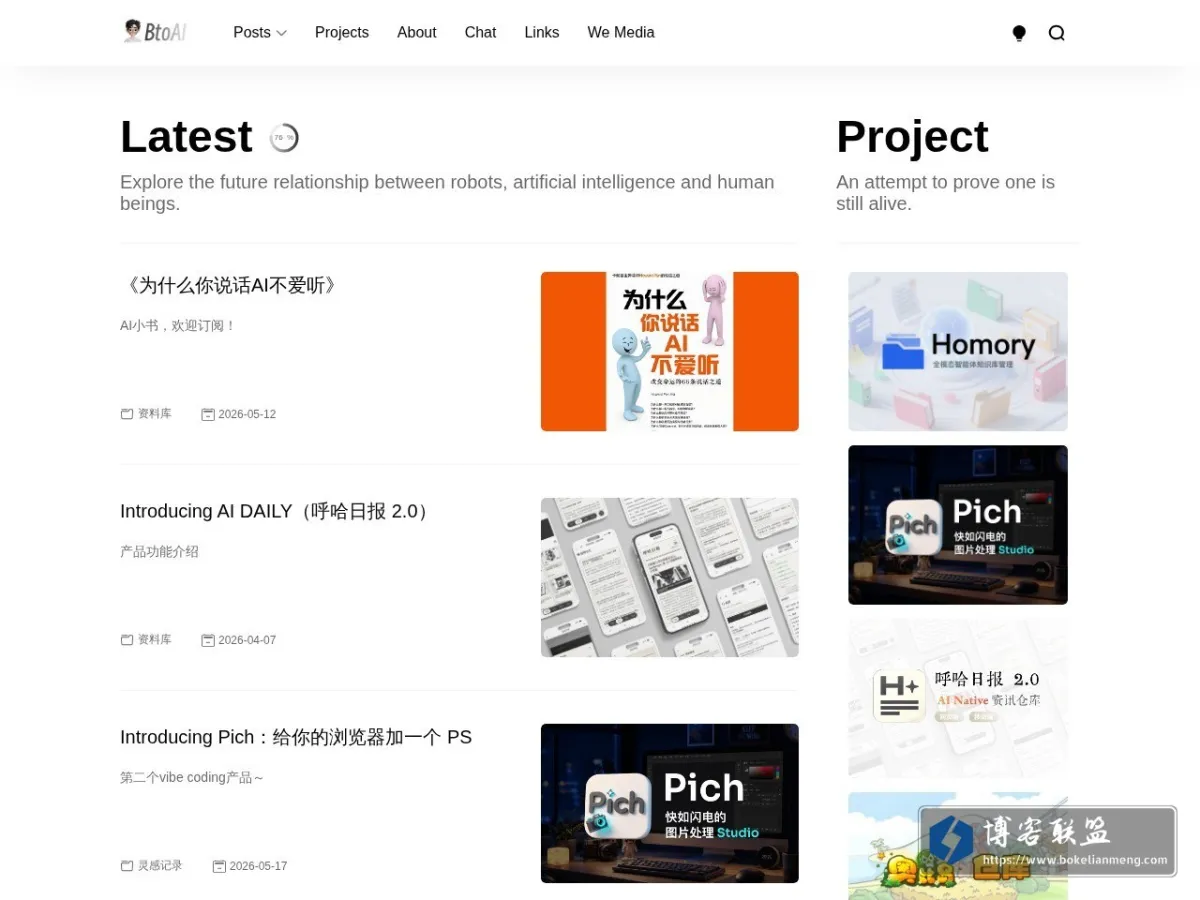Click the circular progress indicator beside Latest
1200x900 pixels.
coord(284,138)
